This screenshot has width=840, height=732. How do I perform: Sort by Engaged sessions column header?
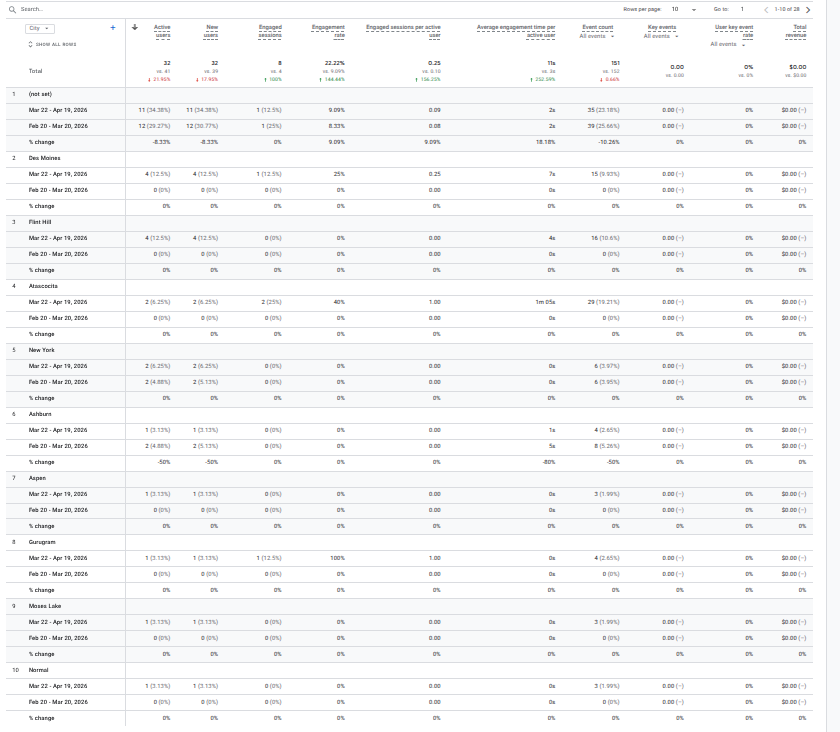pyautogui.click(x=270, y=31)
